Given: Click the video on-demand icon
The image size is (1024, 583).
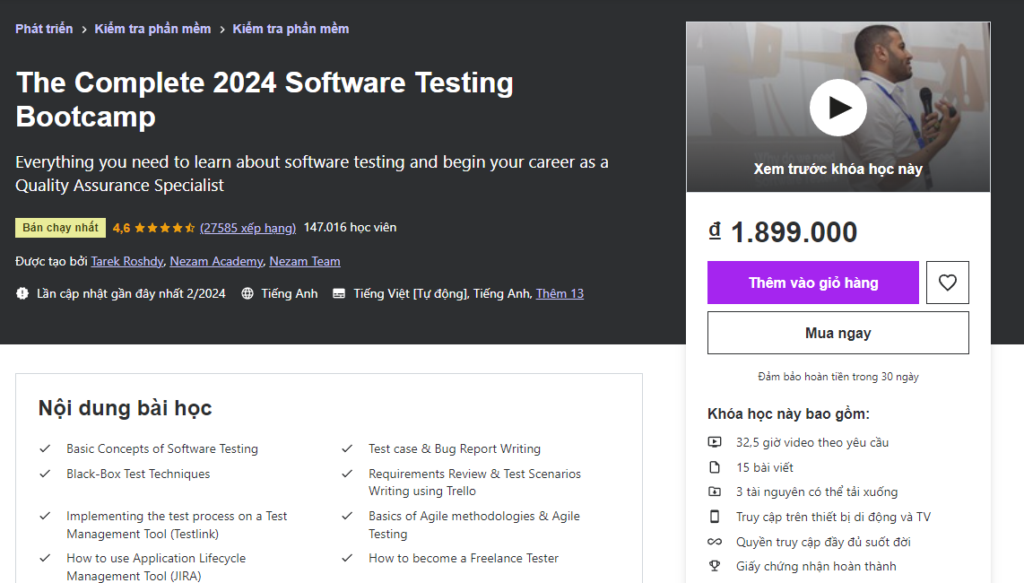Looking at the screenshot, I should click(715, 442).
